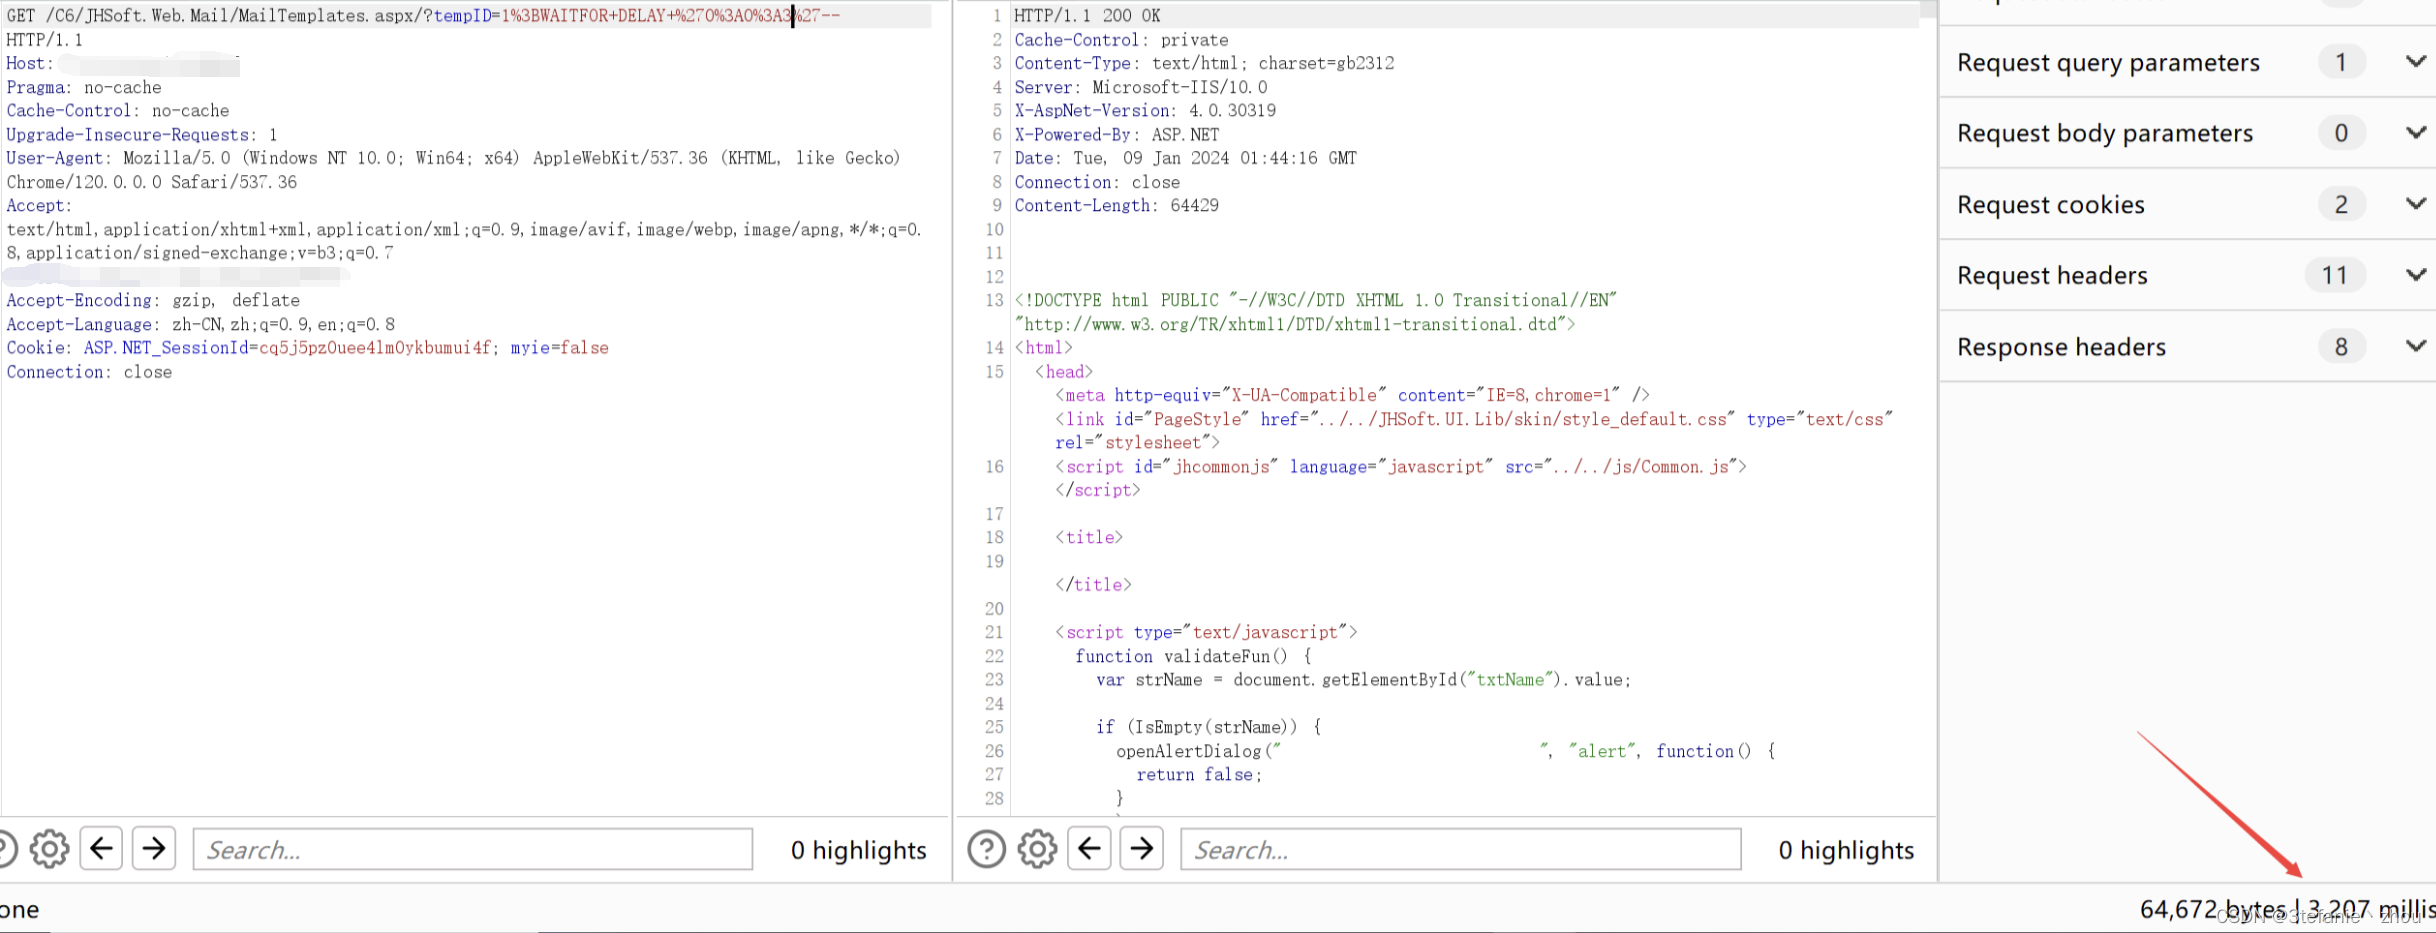Click the request panel search field
The width and height of the screenshot is (2436, 933).
(473, 849)
